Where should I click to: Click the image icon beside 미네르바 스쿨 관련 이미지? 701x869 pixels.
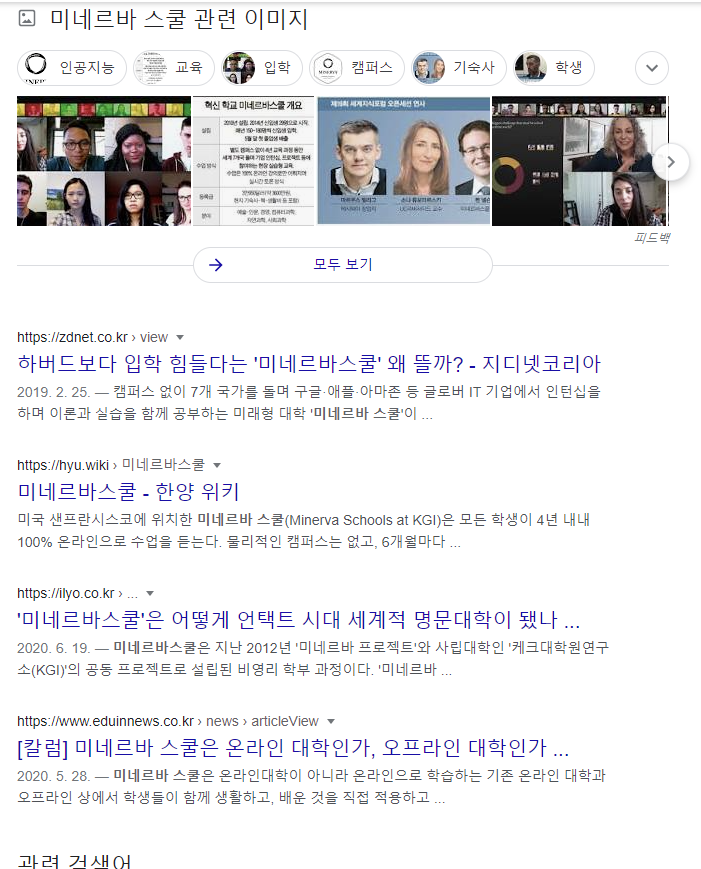click(27, 18)
